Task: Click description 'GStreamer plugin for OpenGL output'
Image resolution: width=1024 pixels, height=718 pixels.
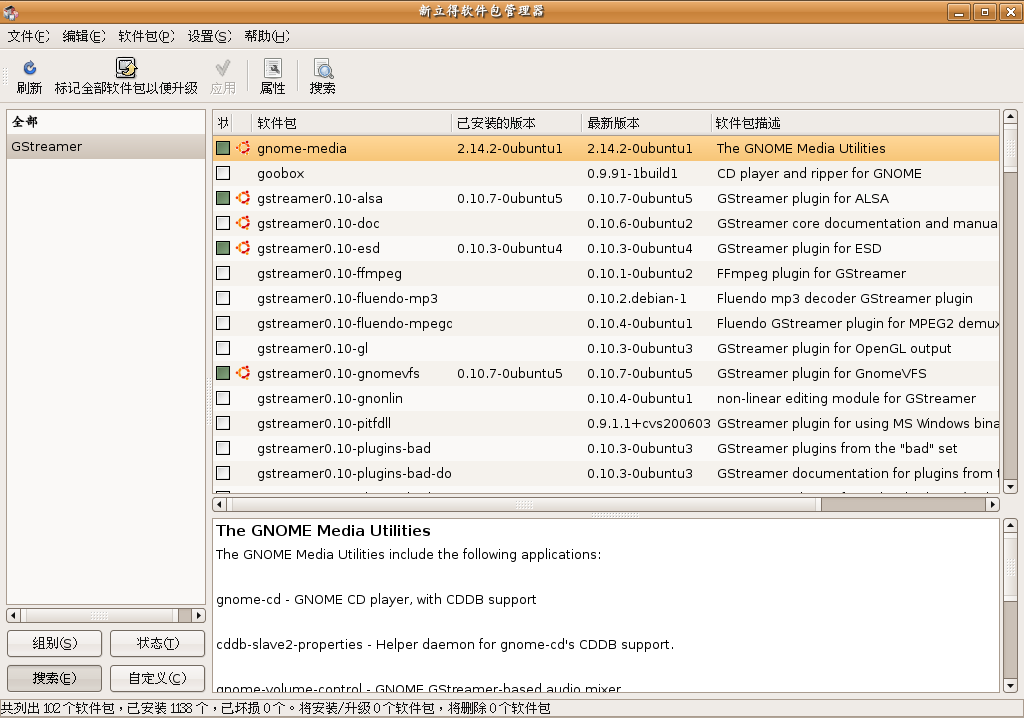Action: click(x=834, y=348)
